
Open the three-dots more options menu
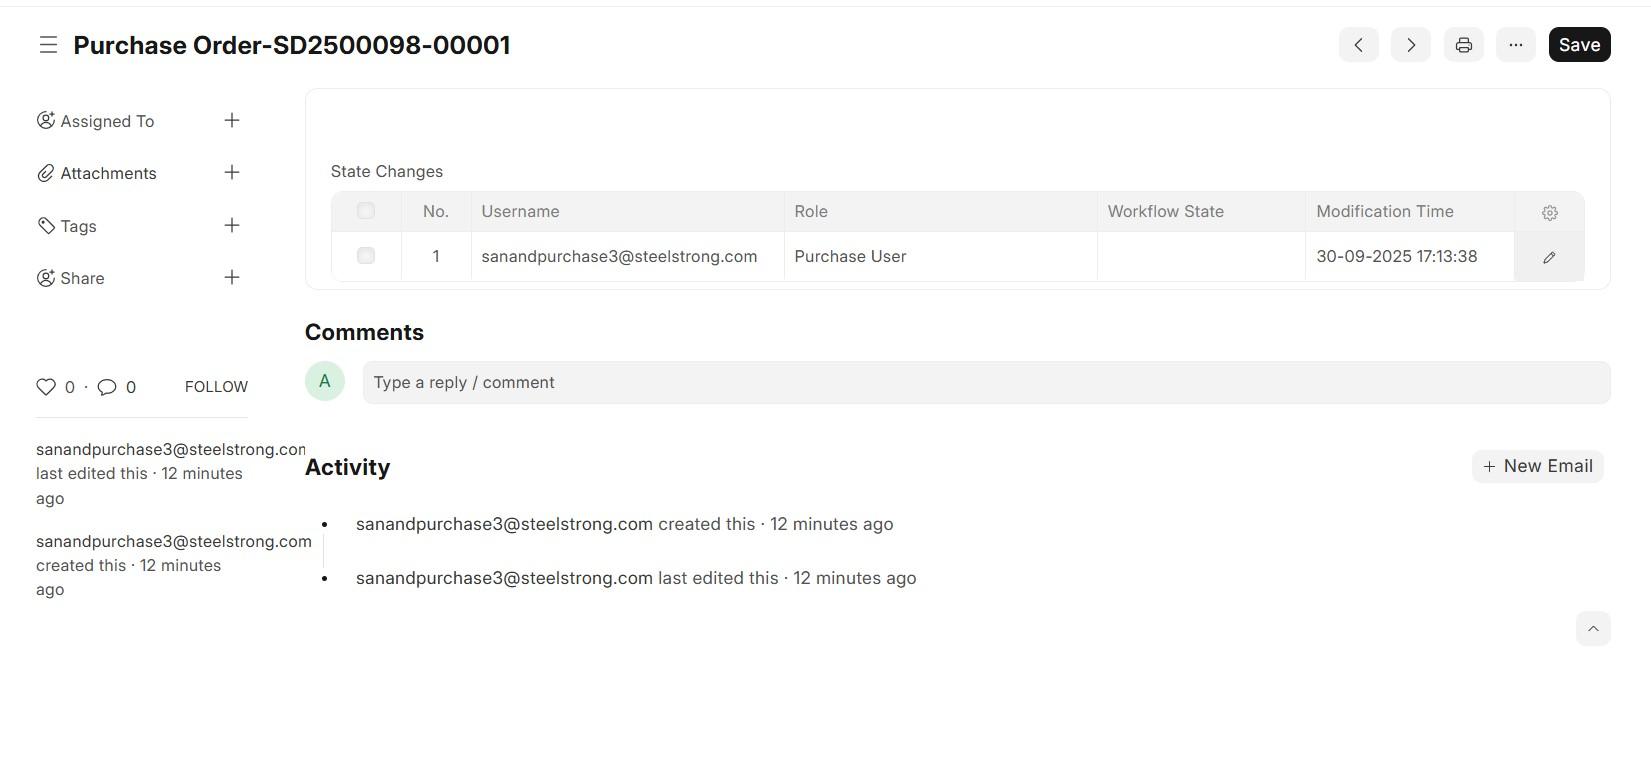(x=1515, y=45)
